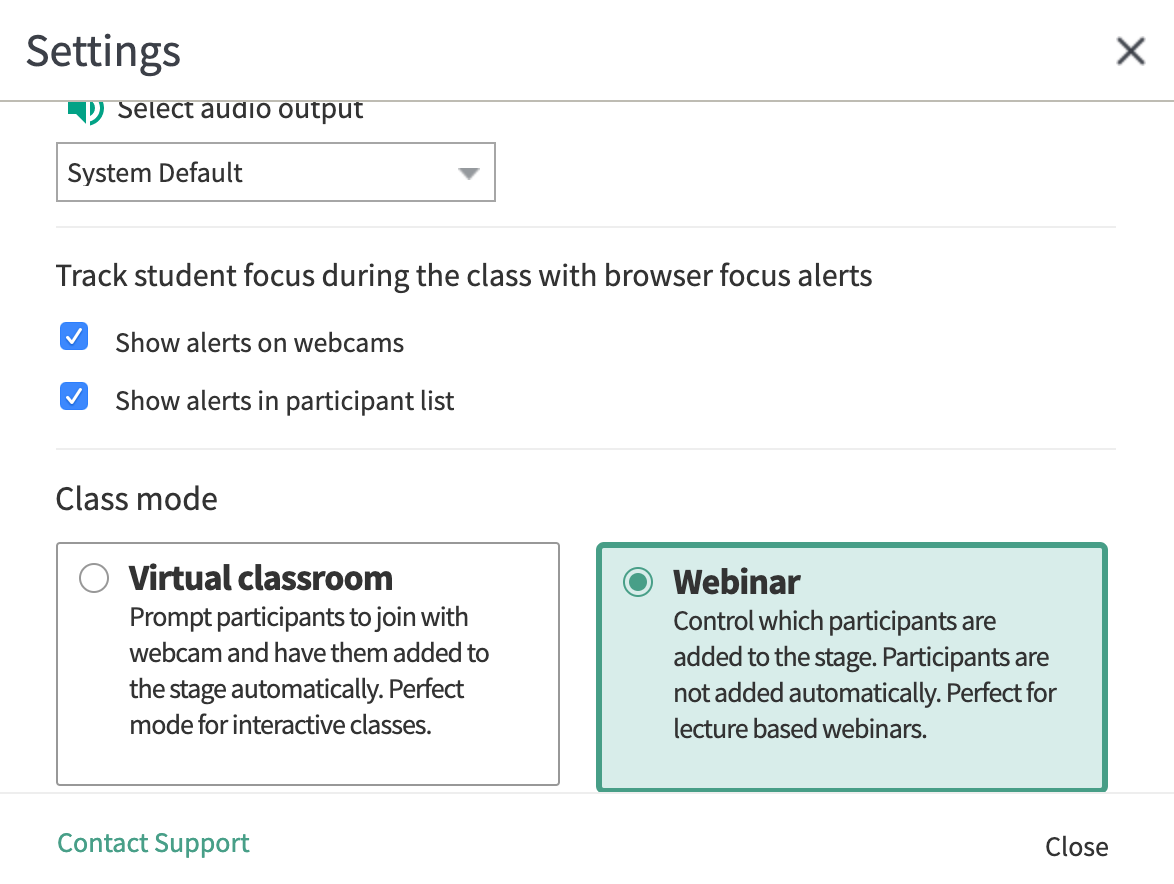Click the selected Webinar radio button
Viewport: 1174px width, 884px height.
[638, 582]
